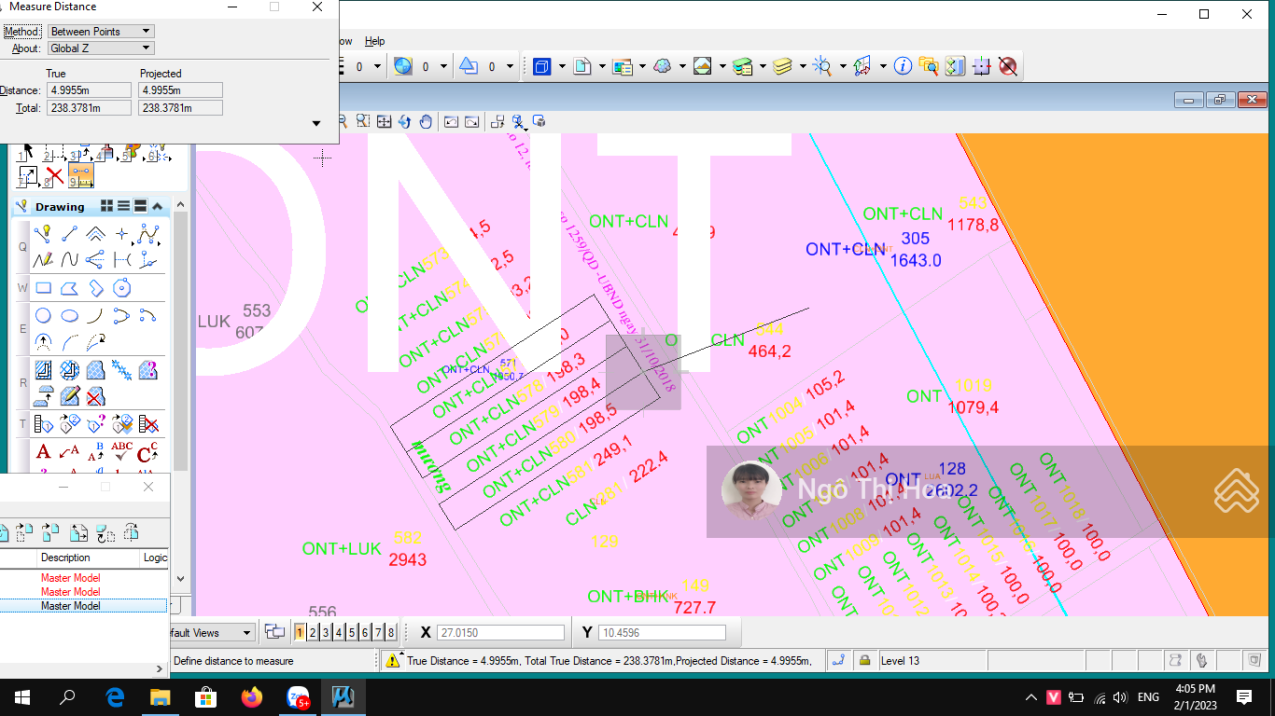Open the About dropdown Global Z

pos(101,48)
